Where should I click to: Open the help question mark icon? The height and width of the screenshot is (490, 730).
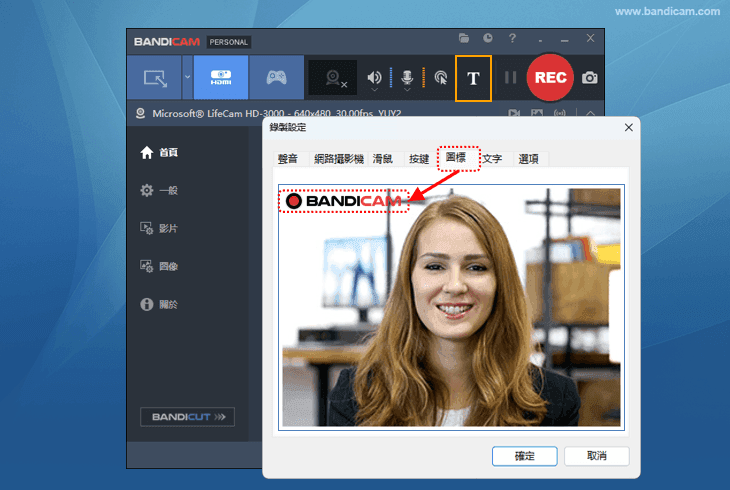pyautogui.click(x=512, y=38)
